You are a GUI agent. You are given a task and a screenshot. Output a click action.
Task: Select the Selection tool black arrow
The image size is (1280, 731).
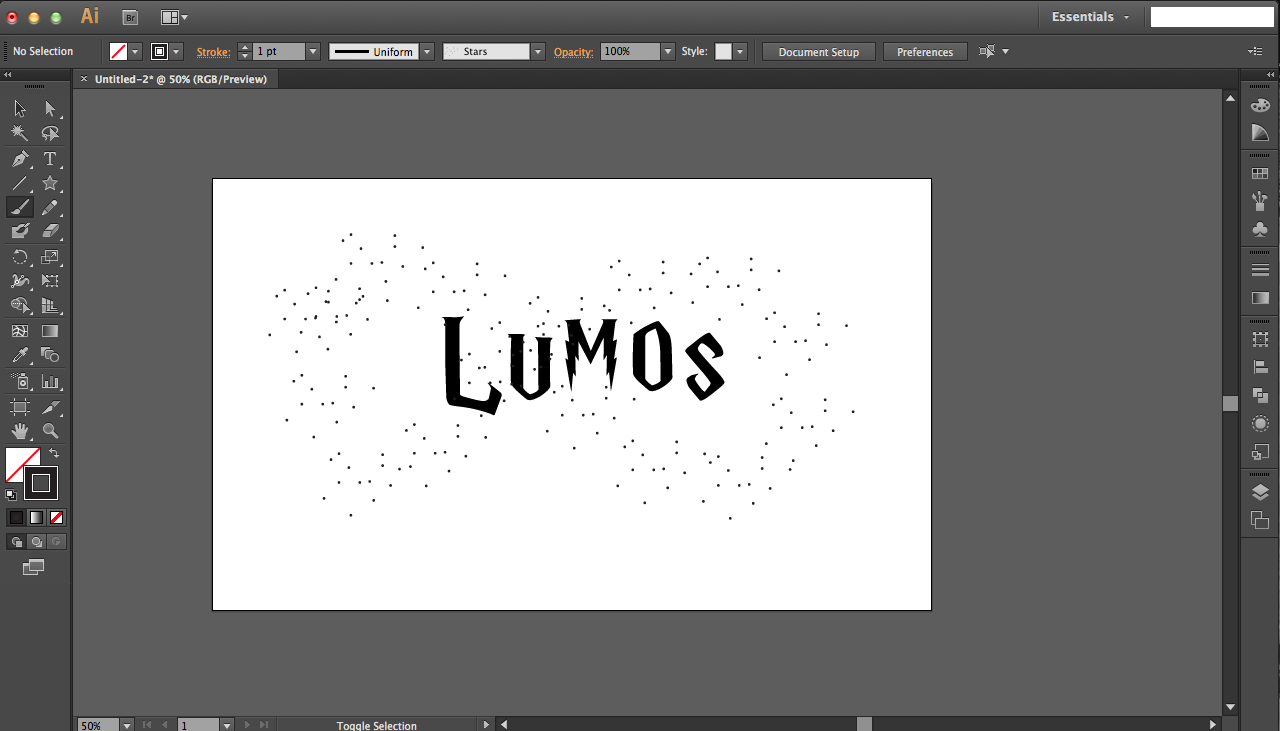pyautogui.click(x=20, y=109)
